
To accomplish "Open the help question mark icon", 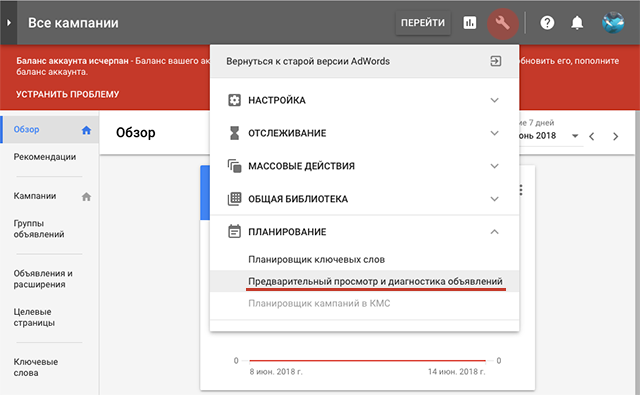I will [547, 23].
